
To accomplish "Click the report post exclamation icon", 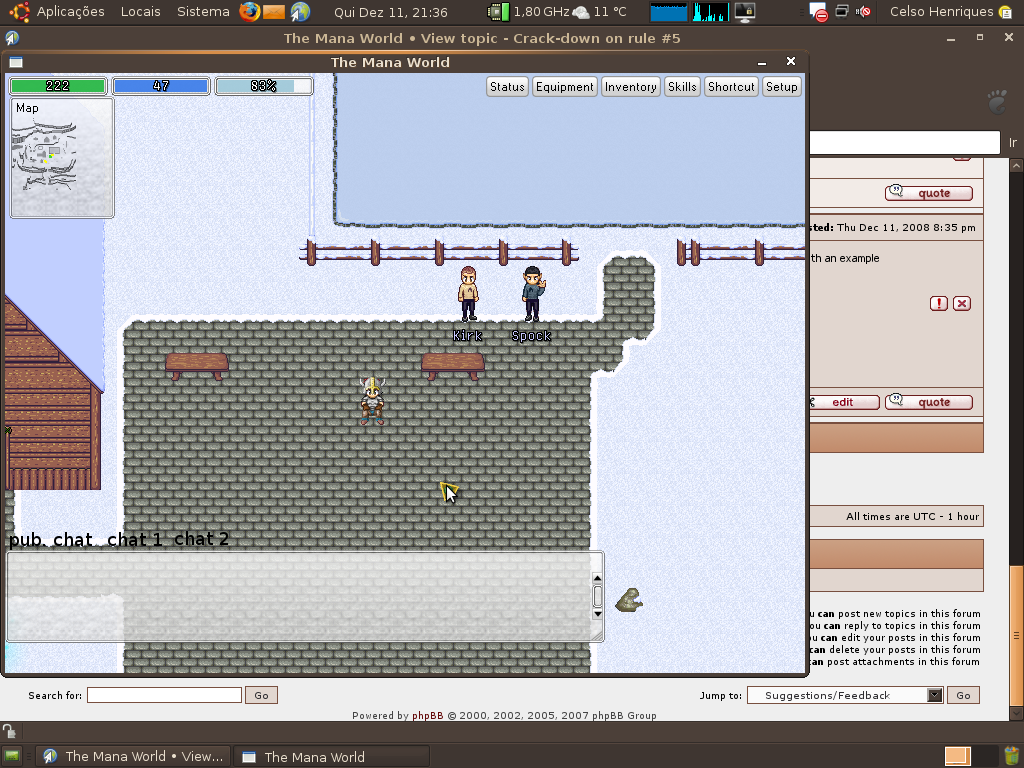I will [938, 303].
